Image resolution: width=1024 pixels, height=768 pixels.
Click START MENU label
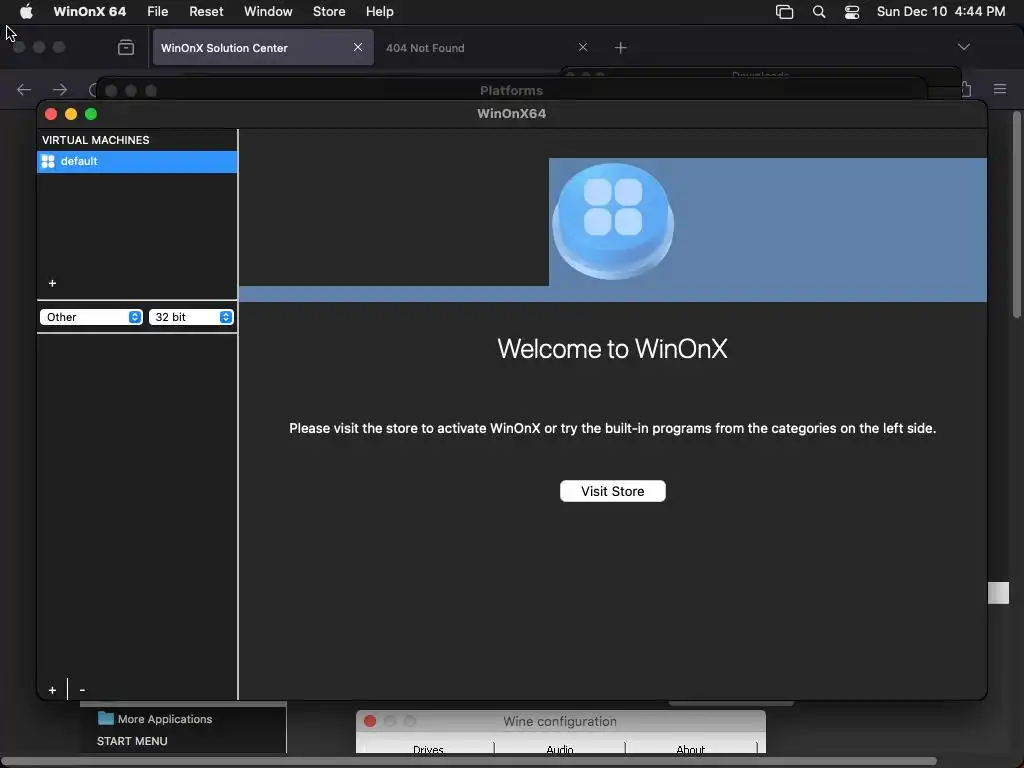coord(132,741)
